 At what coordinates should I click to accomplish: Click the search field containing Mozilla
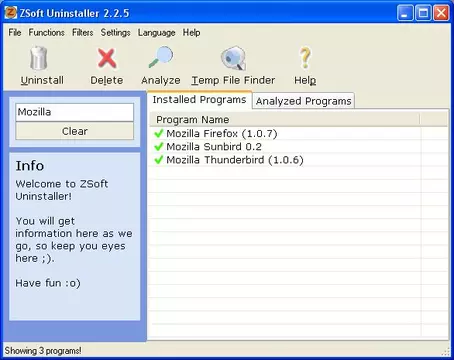point(75,112)
